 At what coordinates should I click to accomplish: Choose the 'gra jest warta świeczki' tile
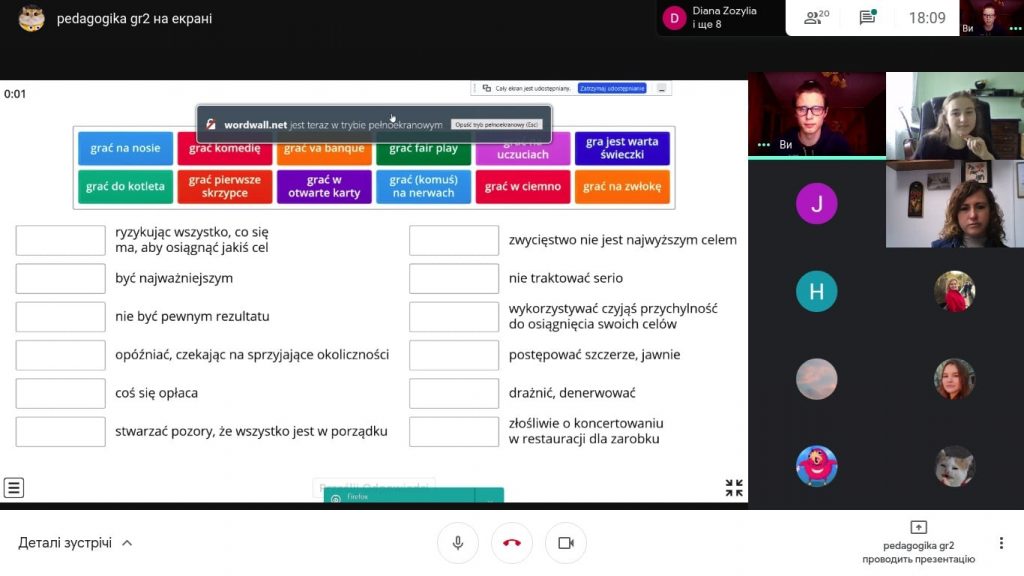[x=622, y=148]
